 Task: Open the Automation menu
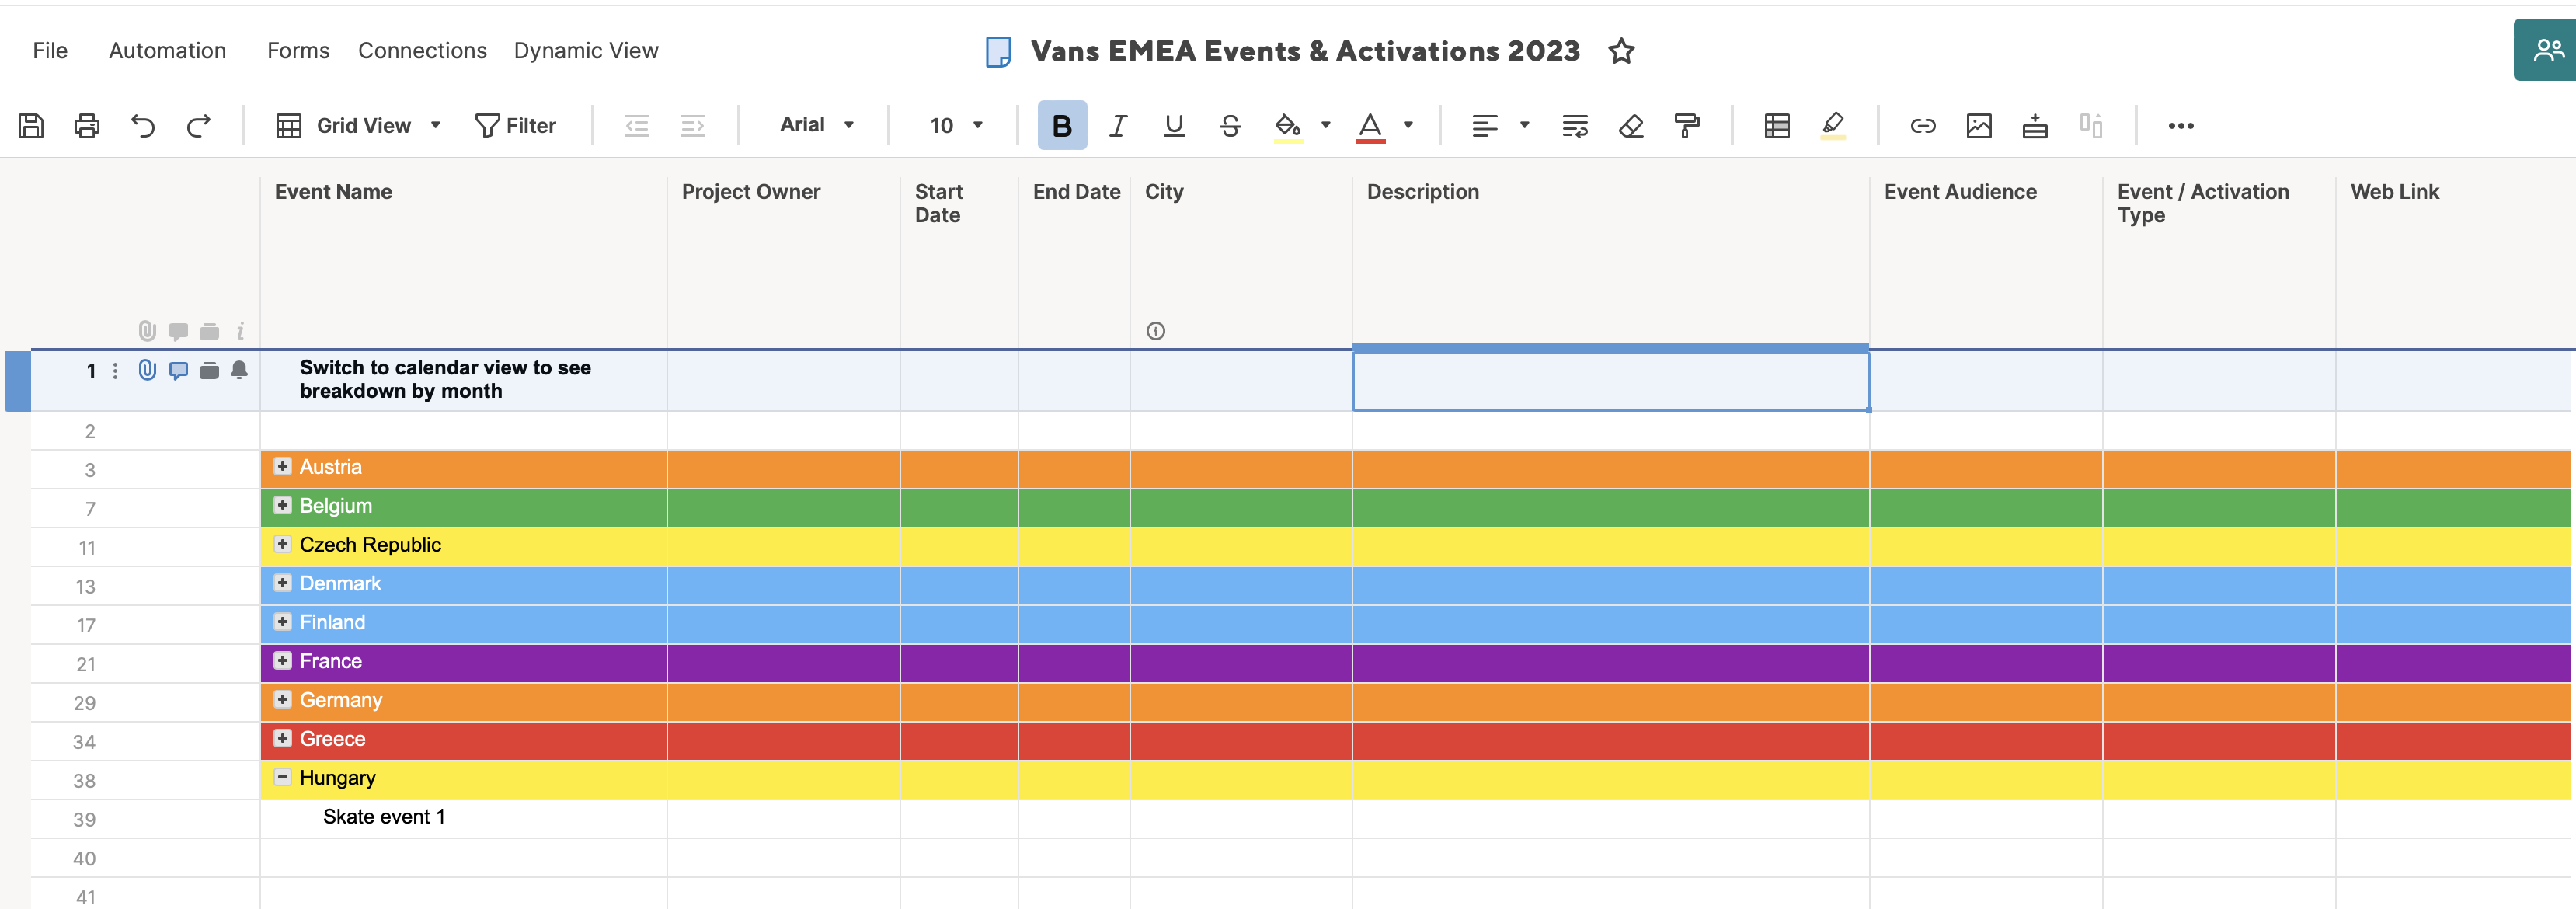point(166,50)
